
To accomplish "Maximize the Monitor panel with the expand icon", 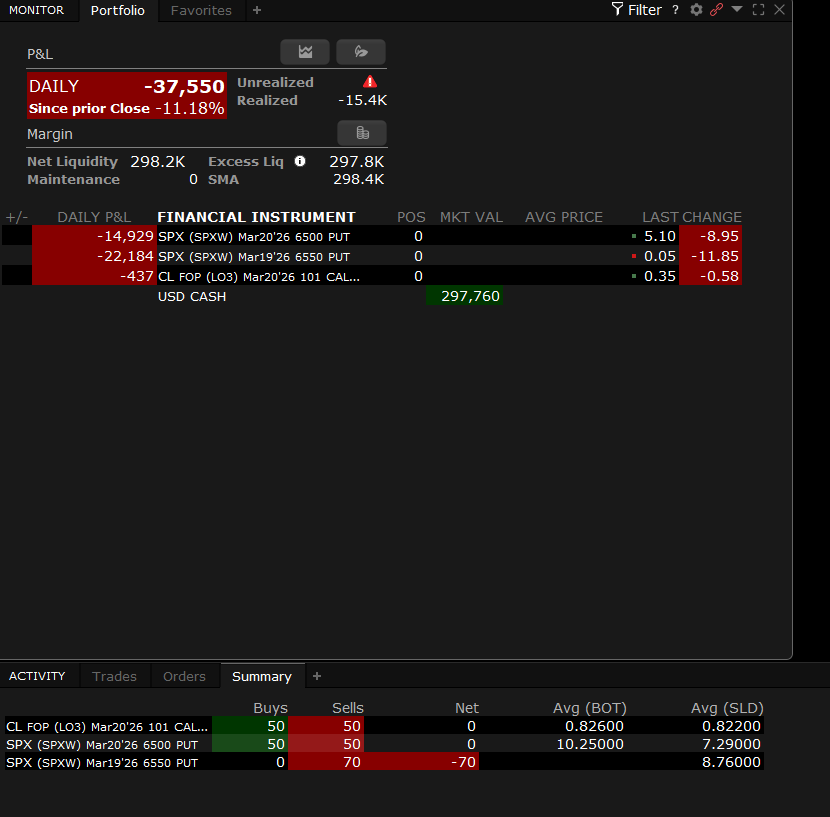I will [x=759, y=10].
